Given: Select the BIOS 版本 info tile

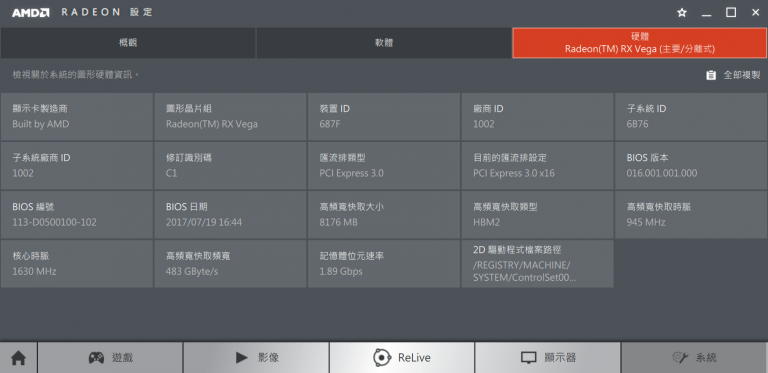Looking at the screenshot, I should tap(691, 166).
